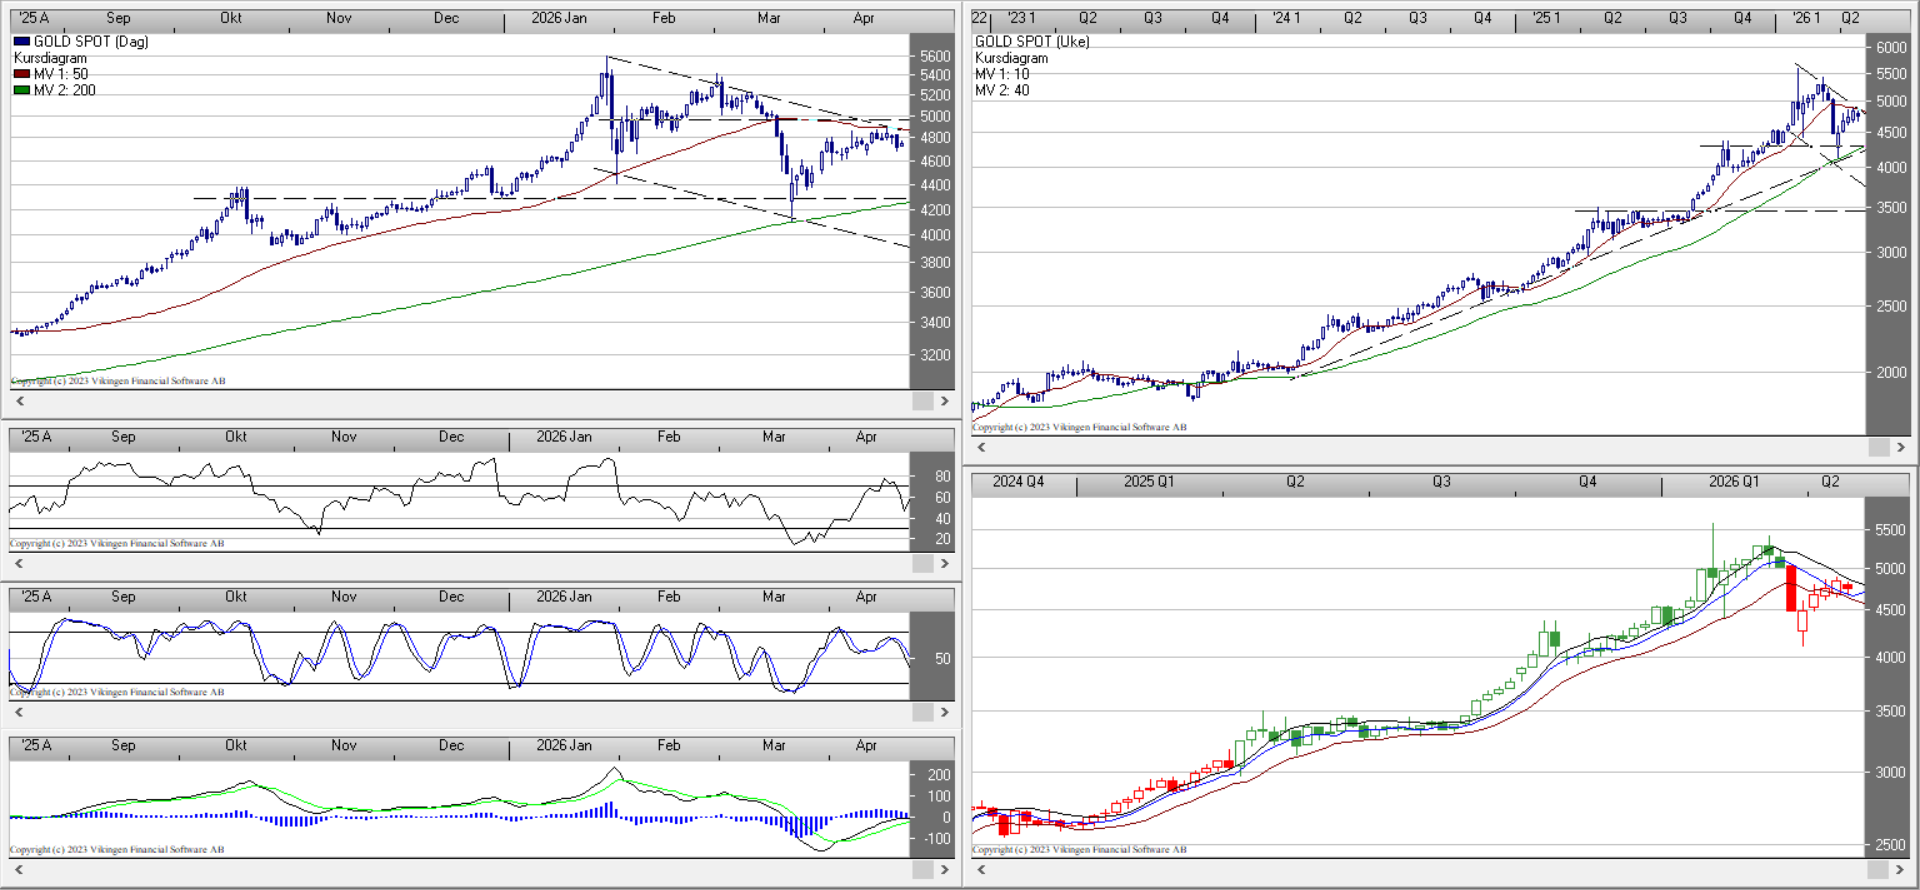Click the 2026 Q1 marker on the candlestick timeline
1920x890 pixels.
pyautogui.click(x=1733, y=482)
